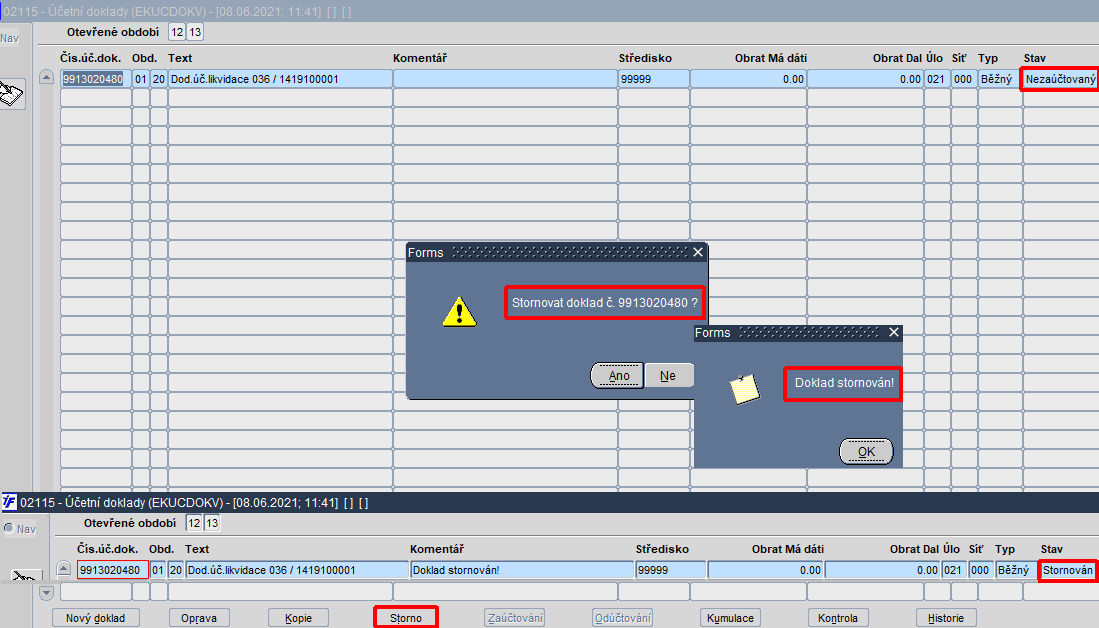This screenshot has height=628, width=1099.
Task: Click the Stornován status field
Action: (x=1067, y=570)
